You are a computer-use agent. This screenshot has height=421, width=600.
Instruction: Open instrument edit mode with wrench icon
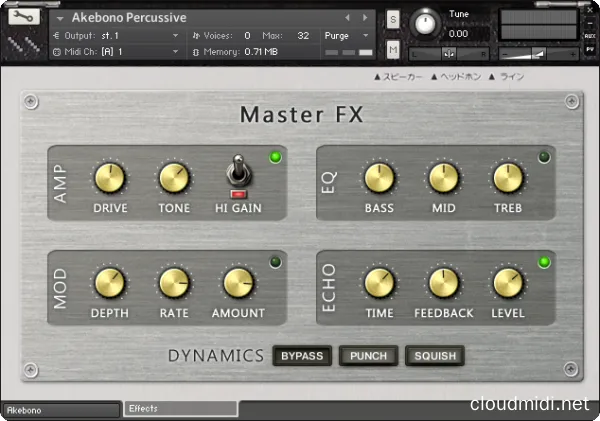[24, 17]
